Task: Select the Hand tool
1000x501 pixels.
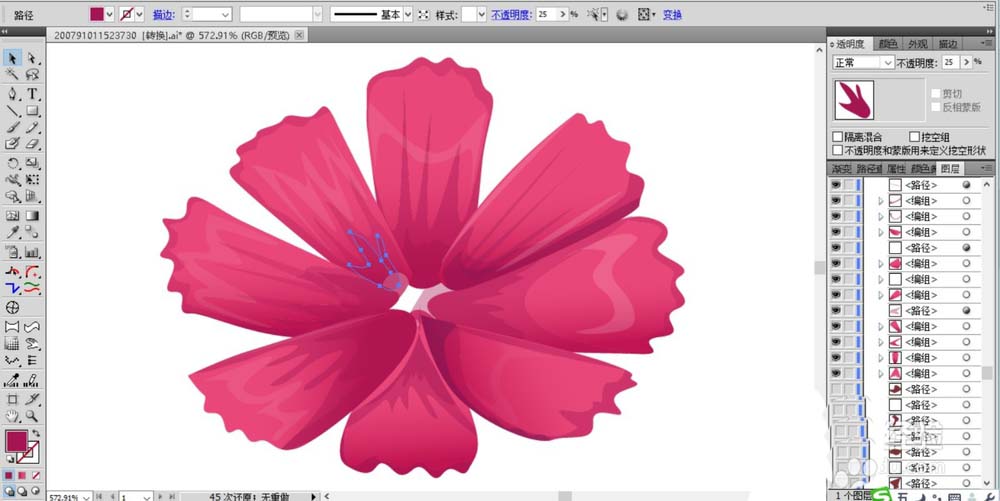Action: [12, 416]
